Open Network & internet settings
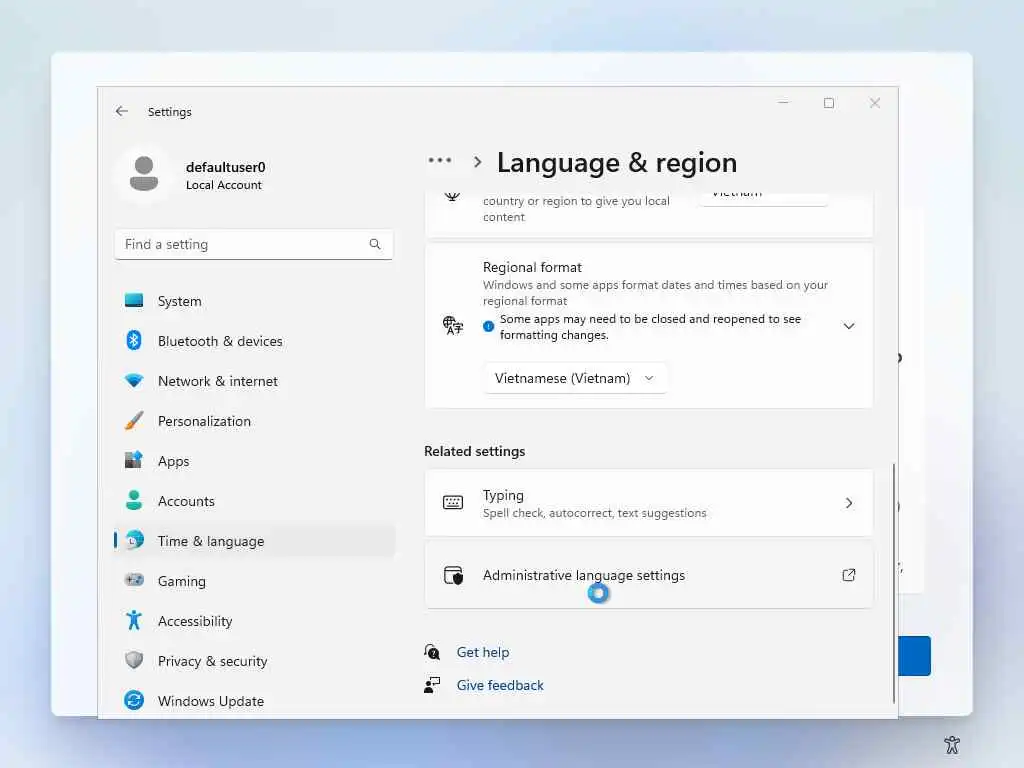 click(x=255, y=381)
